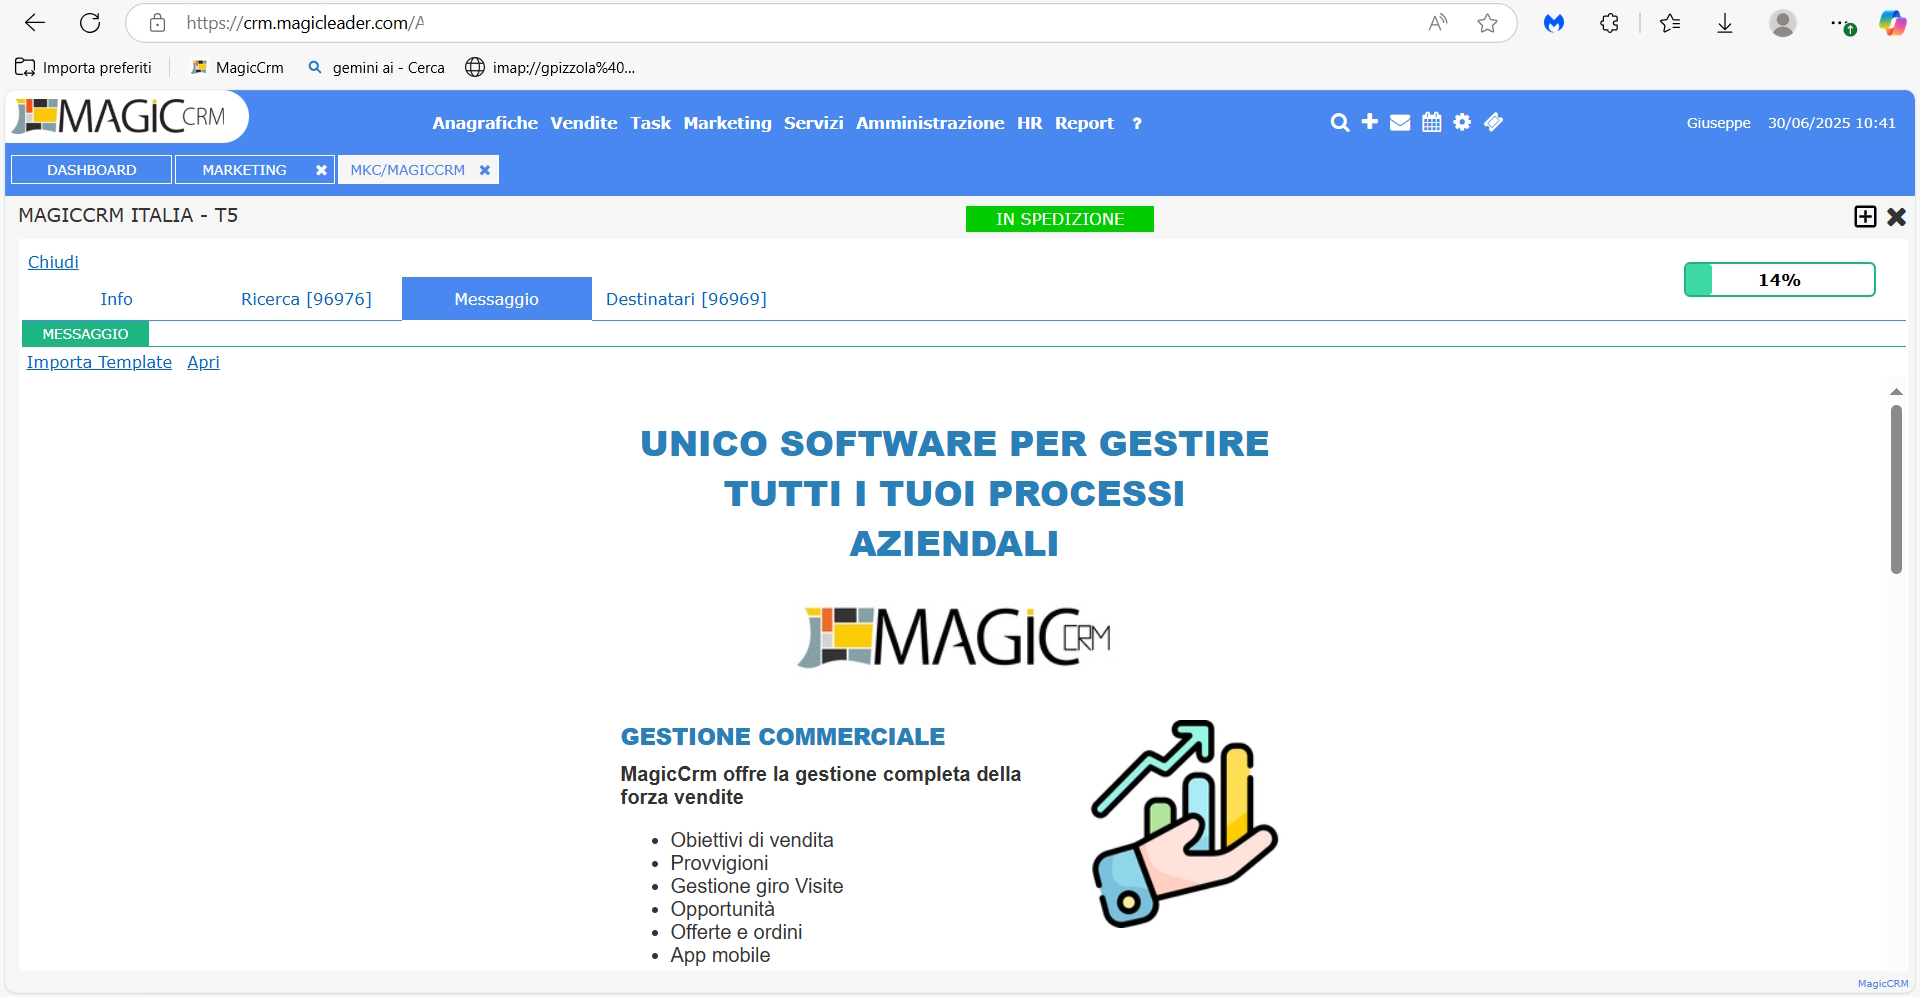1920x997 pixels.
Task: Open the Info tab
Action: coord(116,299)
